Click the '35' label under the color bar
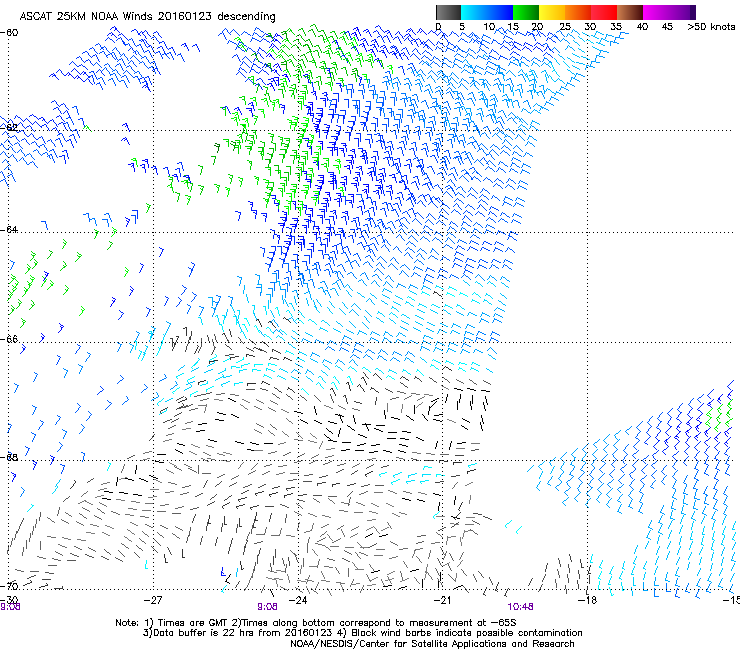This screenshot has height=650, width=740. pyautogui.click(x=616, y=26)
